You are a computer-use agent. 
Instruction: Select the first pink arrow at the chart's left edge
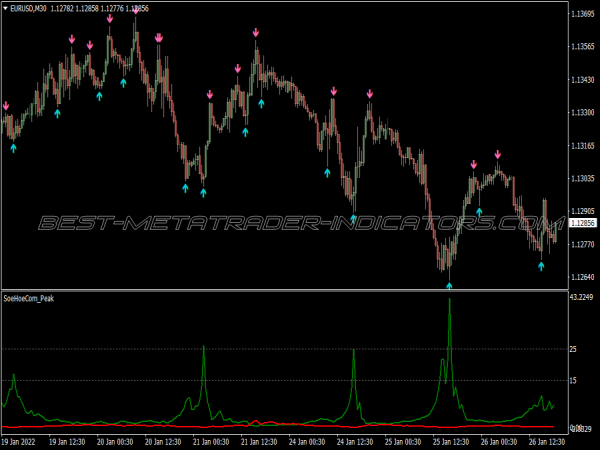pos(6,106)
